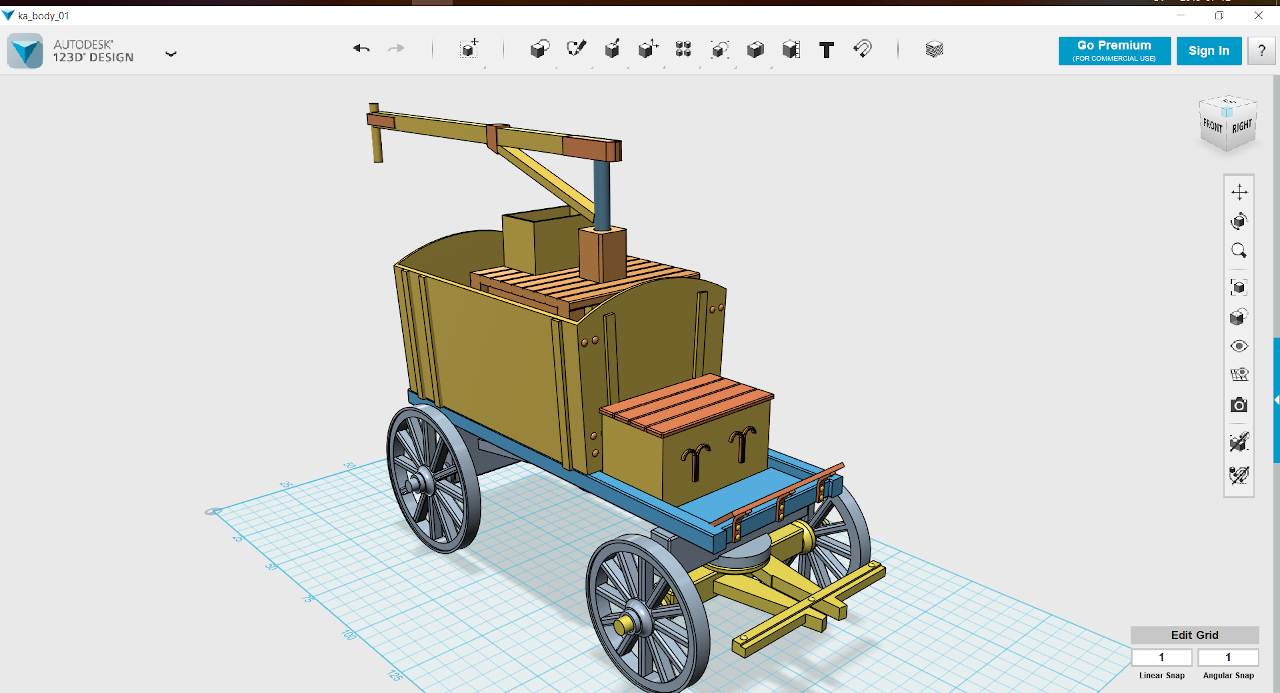The image size is (1280, 693).
Task: Toggle snap while sketching icon
Action: pos(1239,441)
